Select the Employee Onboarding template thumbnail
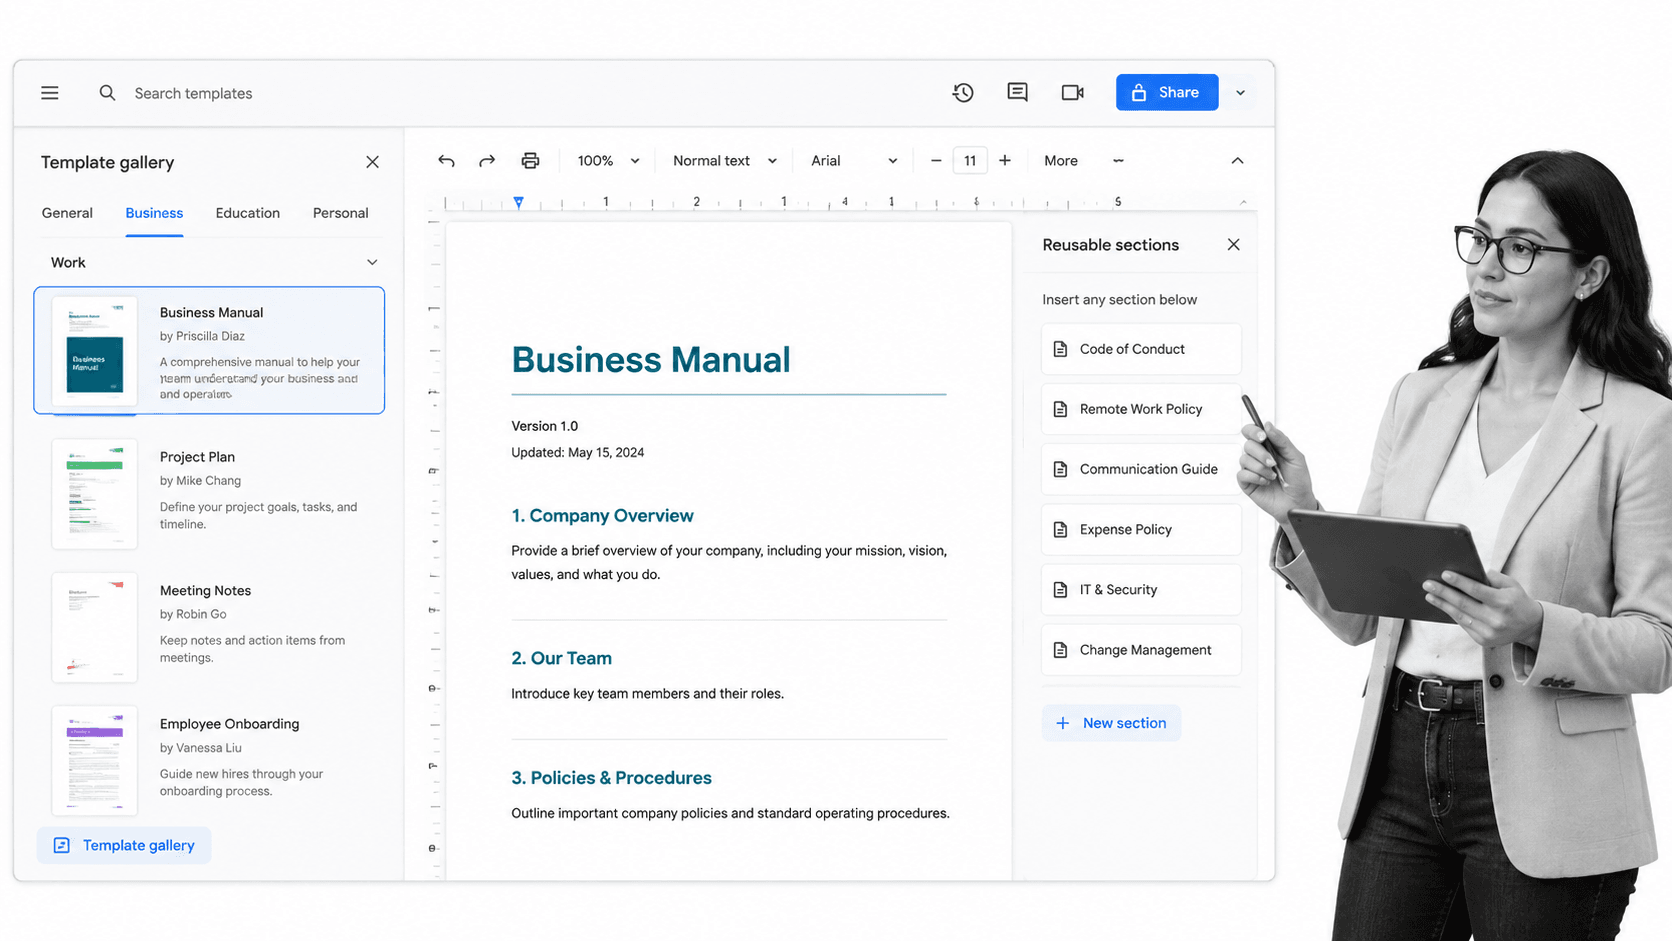The image size is (1672, 941). tap(94, 760)
